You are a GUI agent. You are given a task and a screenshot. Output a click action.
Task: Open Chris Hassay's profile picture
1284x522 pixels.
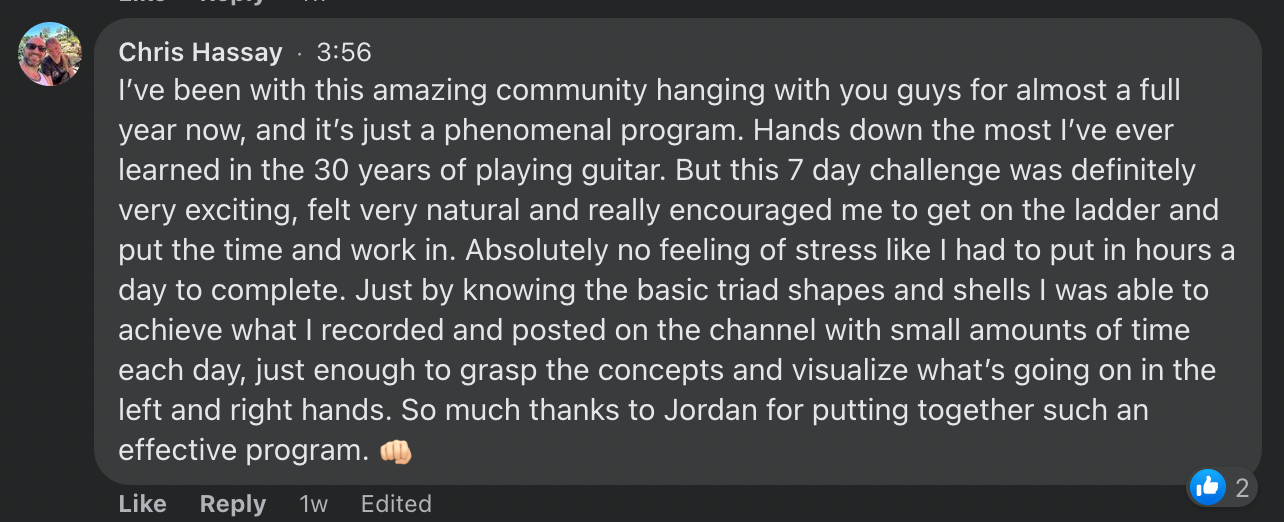[50, 54]
